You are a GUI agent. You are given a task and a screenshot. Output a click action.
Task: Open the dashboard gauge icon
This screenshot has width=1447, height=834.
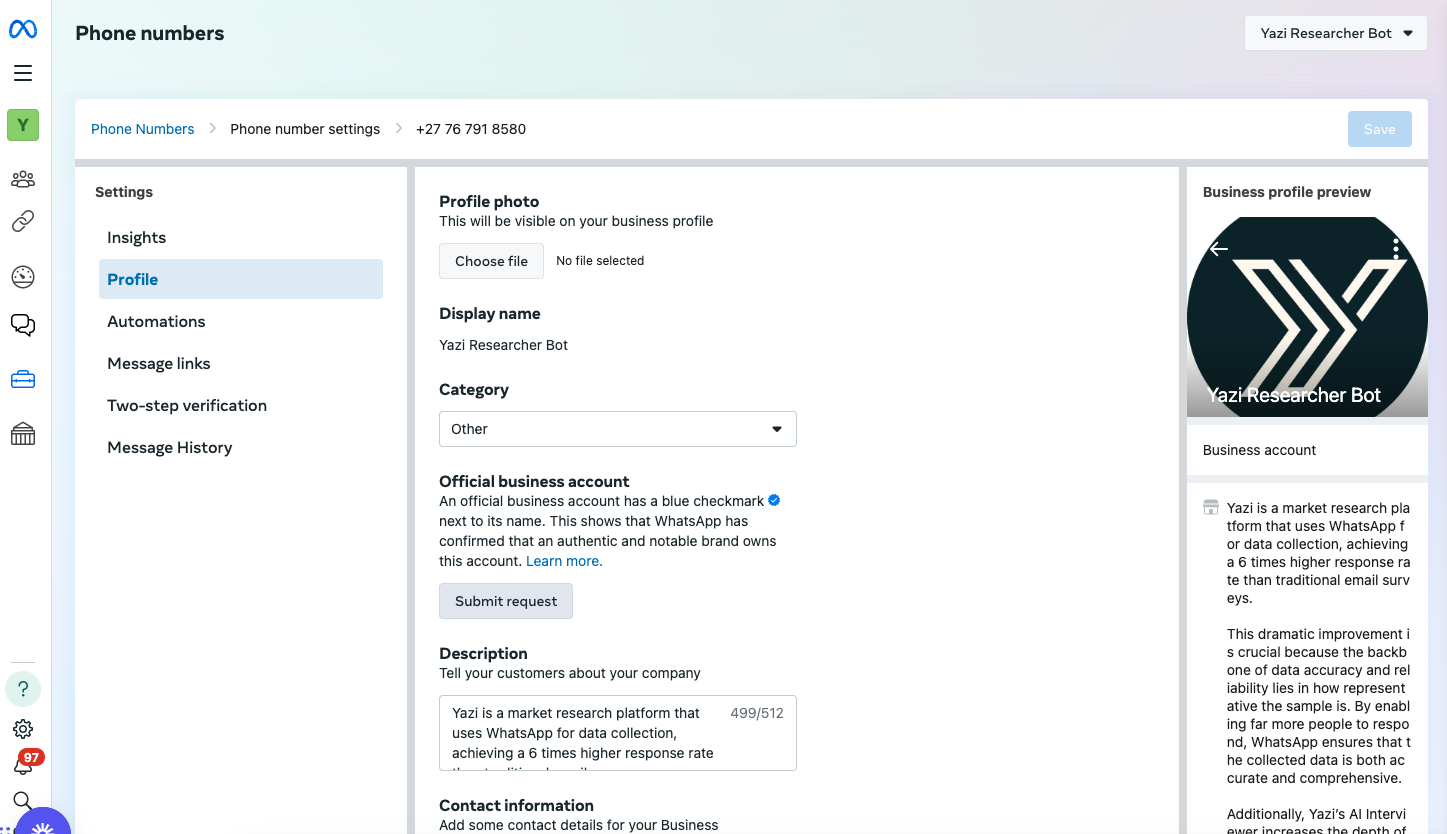(23, 277)
